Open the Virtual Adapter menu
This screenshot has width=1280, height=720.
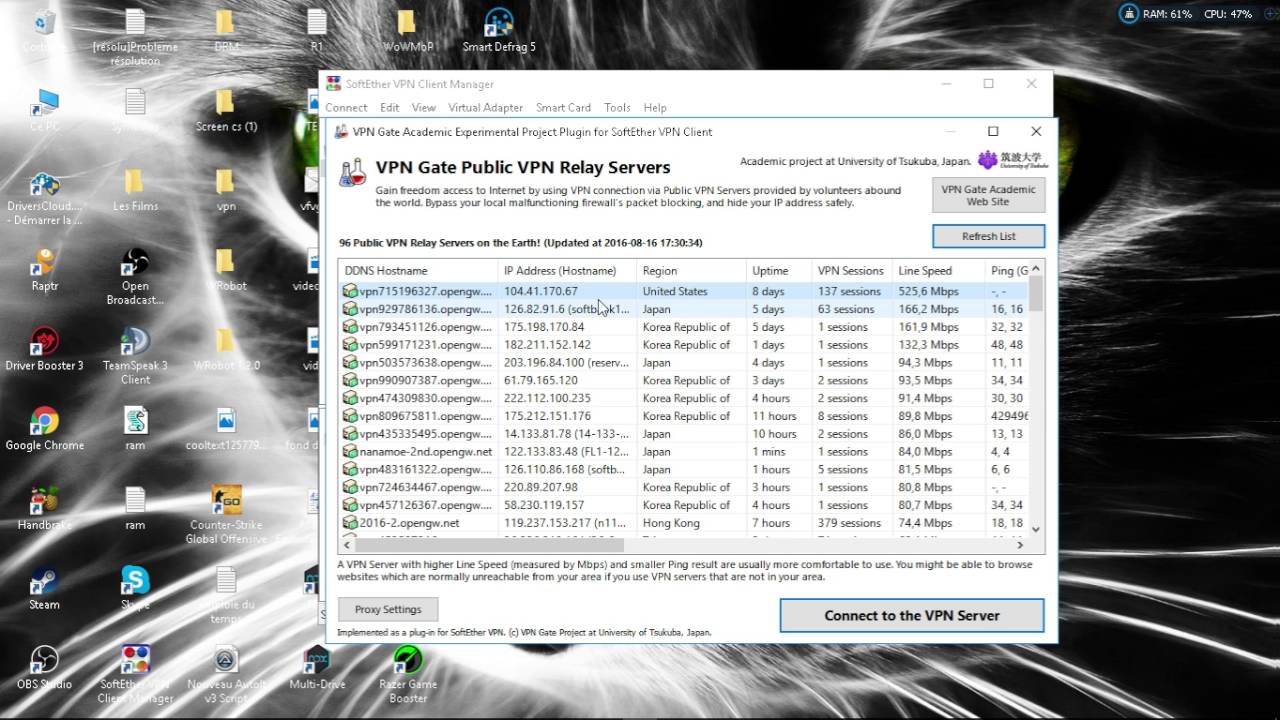point(485,107)
